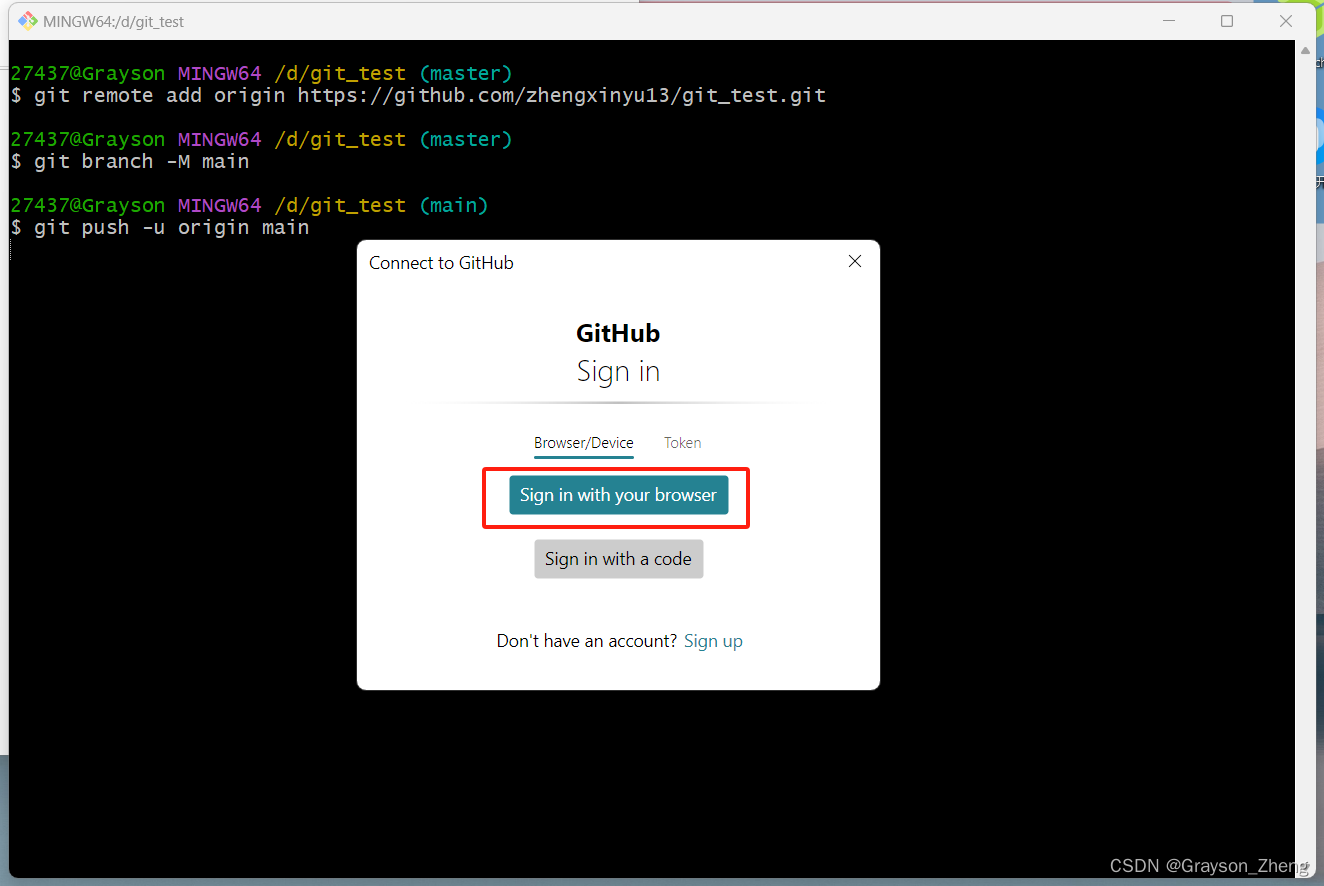
Task: Click the Connect to GitHub dialog title
Action: 441,263
